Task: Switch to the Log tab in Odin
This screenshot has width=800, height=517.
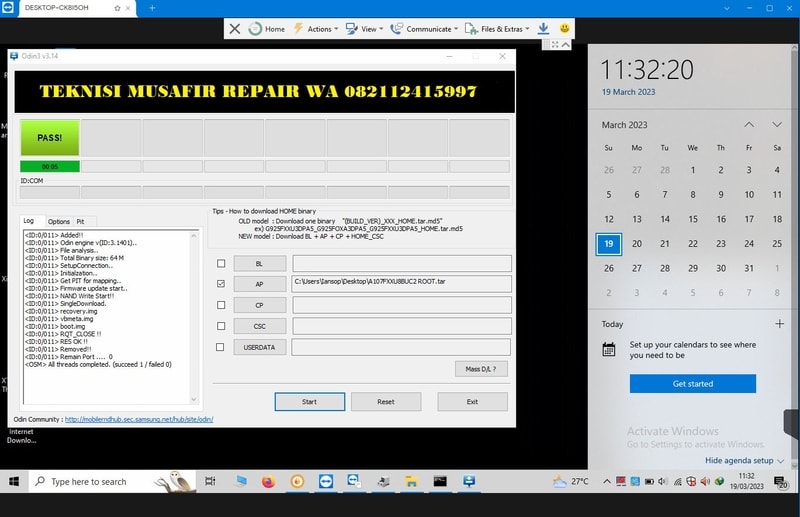Action: point(29,221)
